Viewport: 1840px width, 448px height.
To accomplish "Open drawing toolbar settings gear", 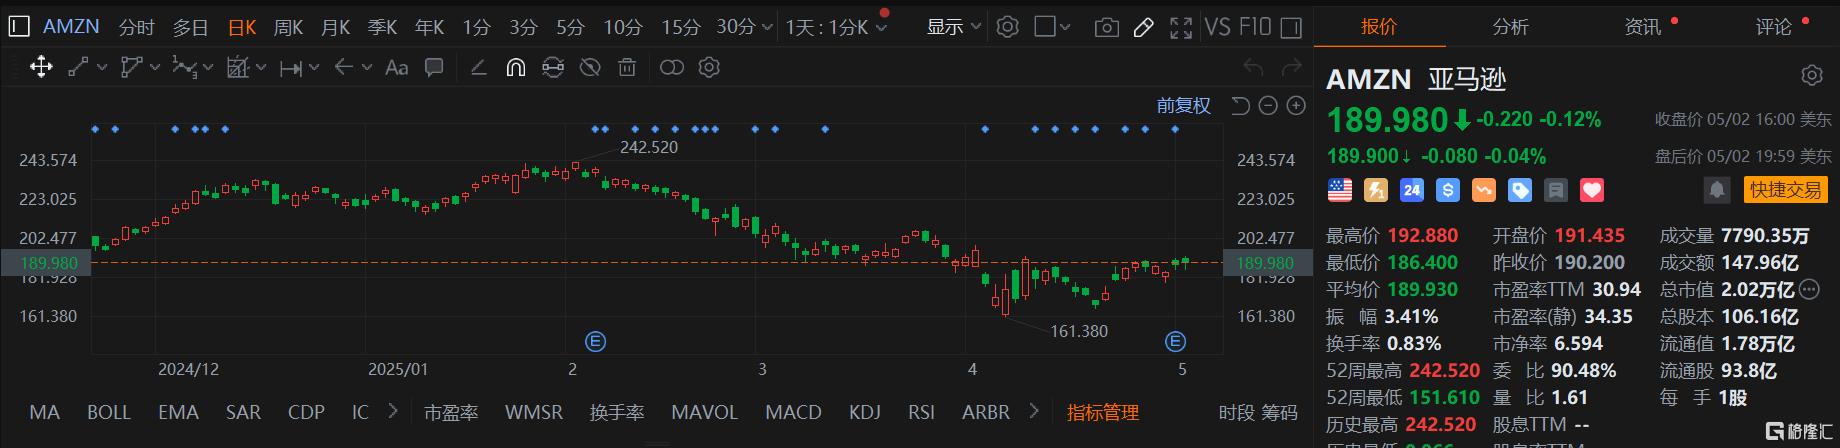I will 709,68.
